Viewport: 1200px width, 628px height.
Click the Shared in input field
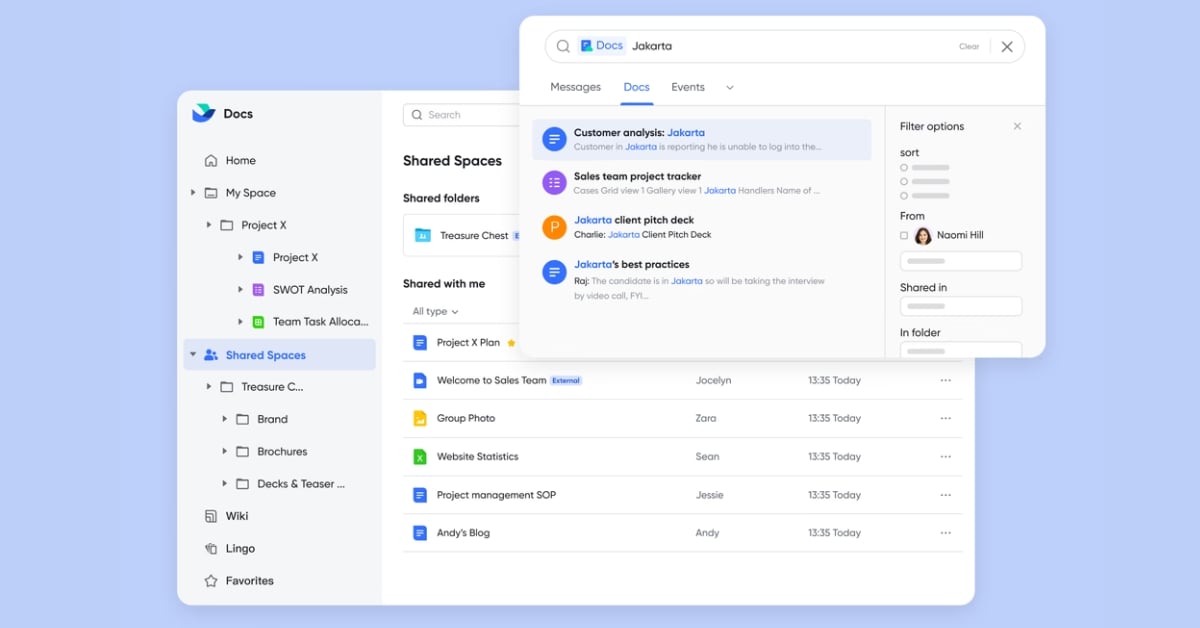pyautogui.click(x=960, y=307)
